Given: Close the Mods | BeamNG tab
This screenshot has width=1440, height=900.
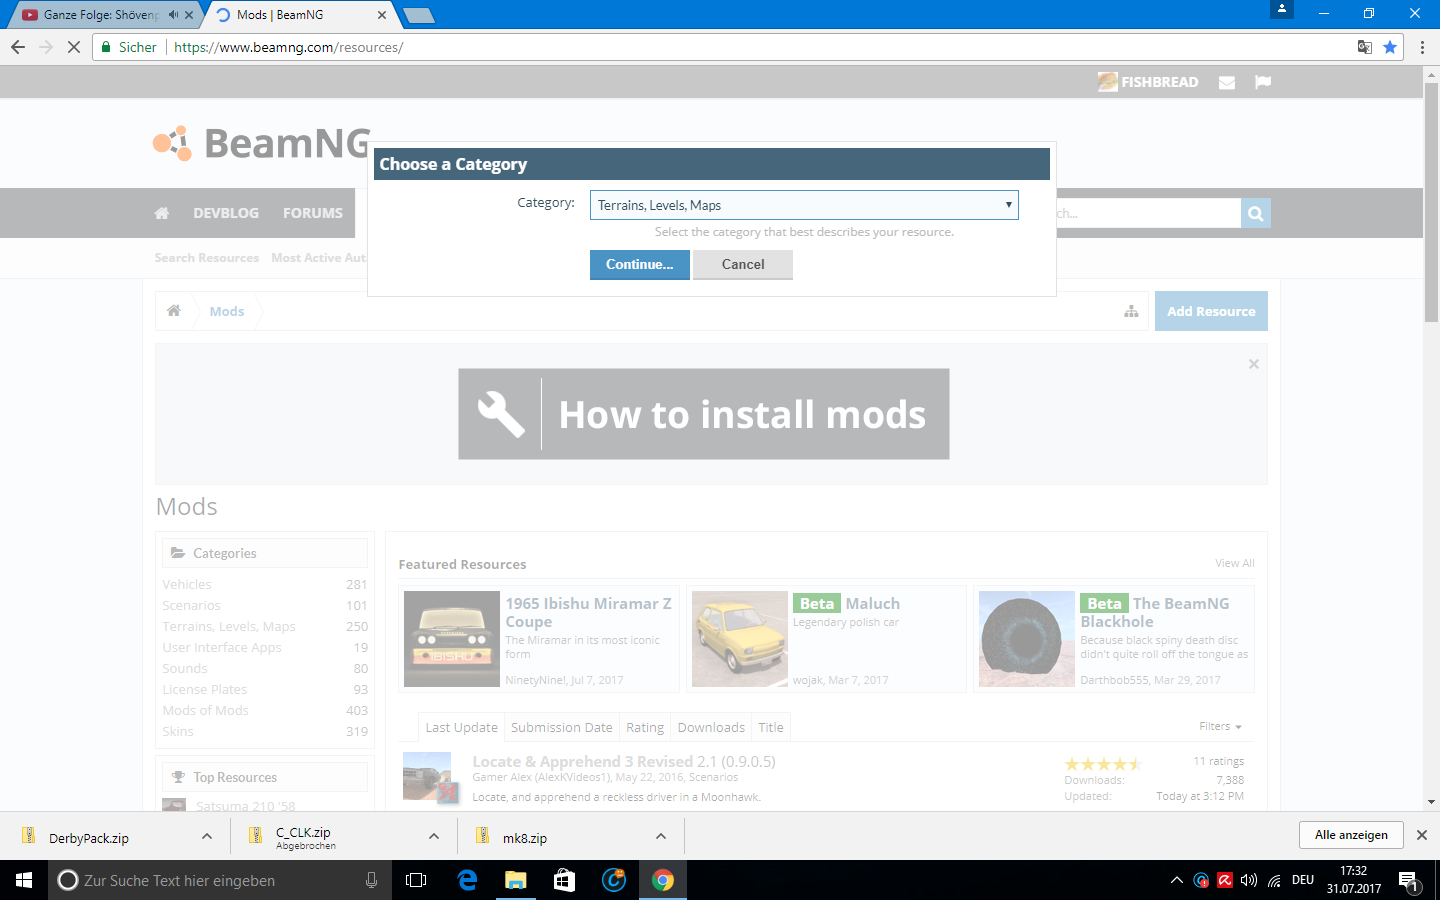Looking at the screenshot, I should pyautogui.click(x=382, y=15).
